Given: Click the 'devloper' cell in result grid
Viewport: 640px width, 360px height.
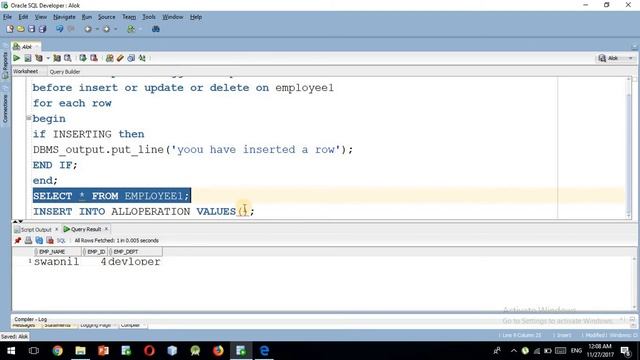Looking at the screenshot, I should tap(134, 262).
